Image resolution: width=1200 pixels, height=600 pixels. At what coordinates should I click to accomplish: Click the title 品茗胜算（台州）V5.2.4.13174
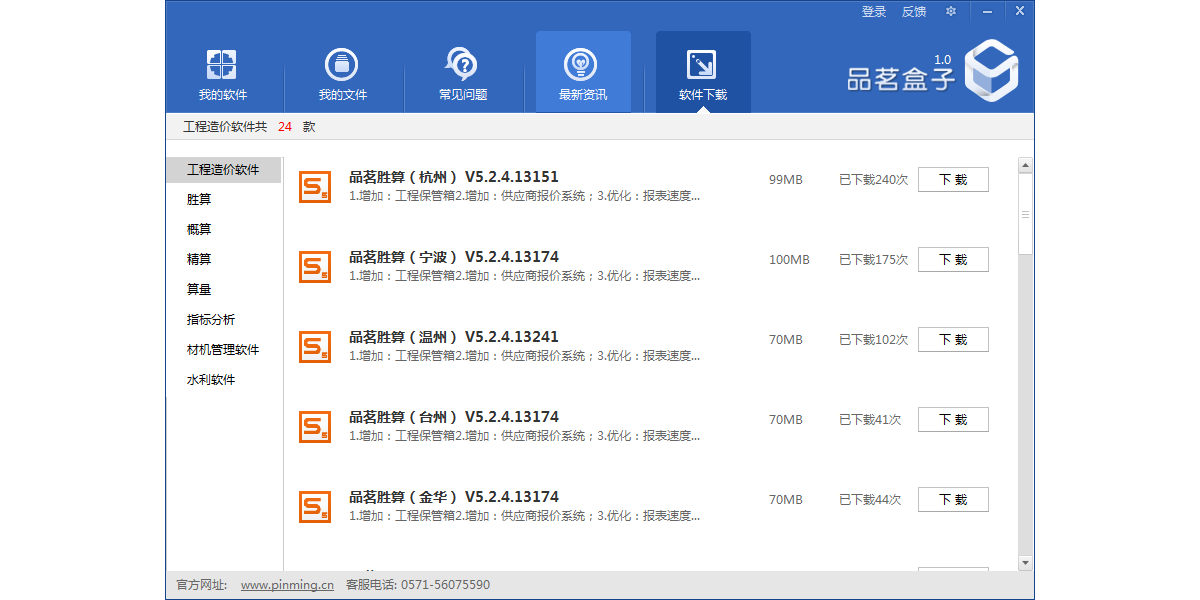tap(454, 417)
